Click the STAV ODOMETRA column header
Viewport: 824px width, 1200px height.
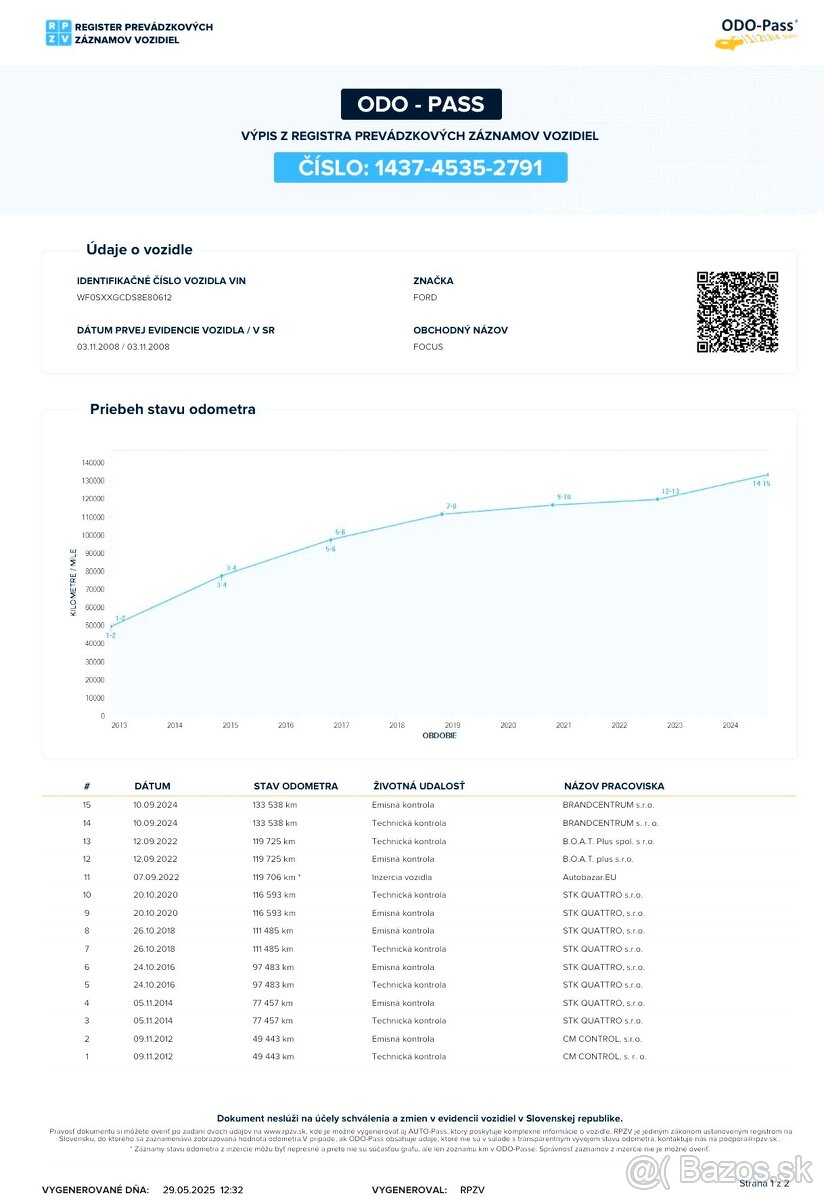(296, 786)
